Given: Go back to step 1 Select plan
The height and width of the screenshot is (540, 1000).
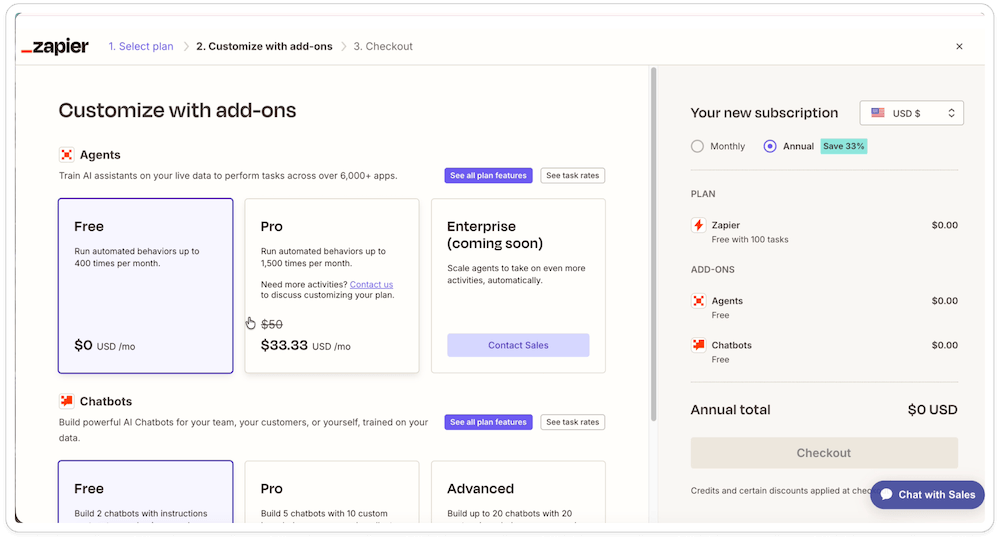Looking at the screenshot, I should pos(141,47).
